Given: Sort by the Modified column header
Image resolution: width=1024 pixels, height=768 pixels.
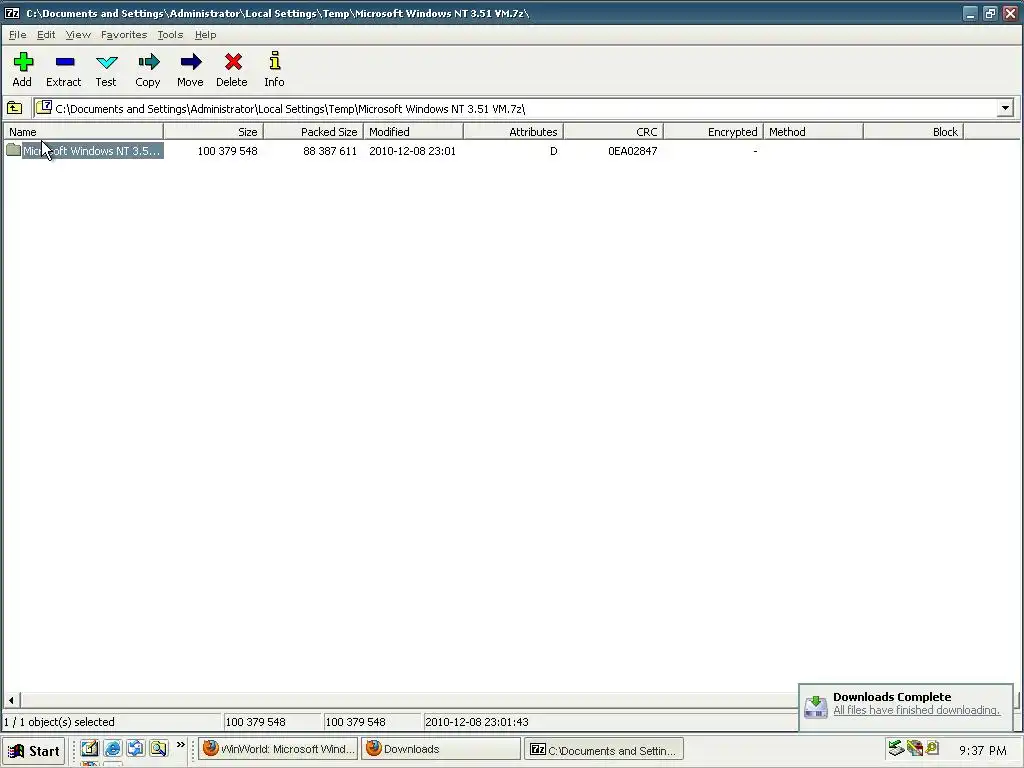Looking at the screenshot, I should click(413, 132).
